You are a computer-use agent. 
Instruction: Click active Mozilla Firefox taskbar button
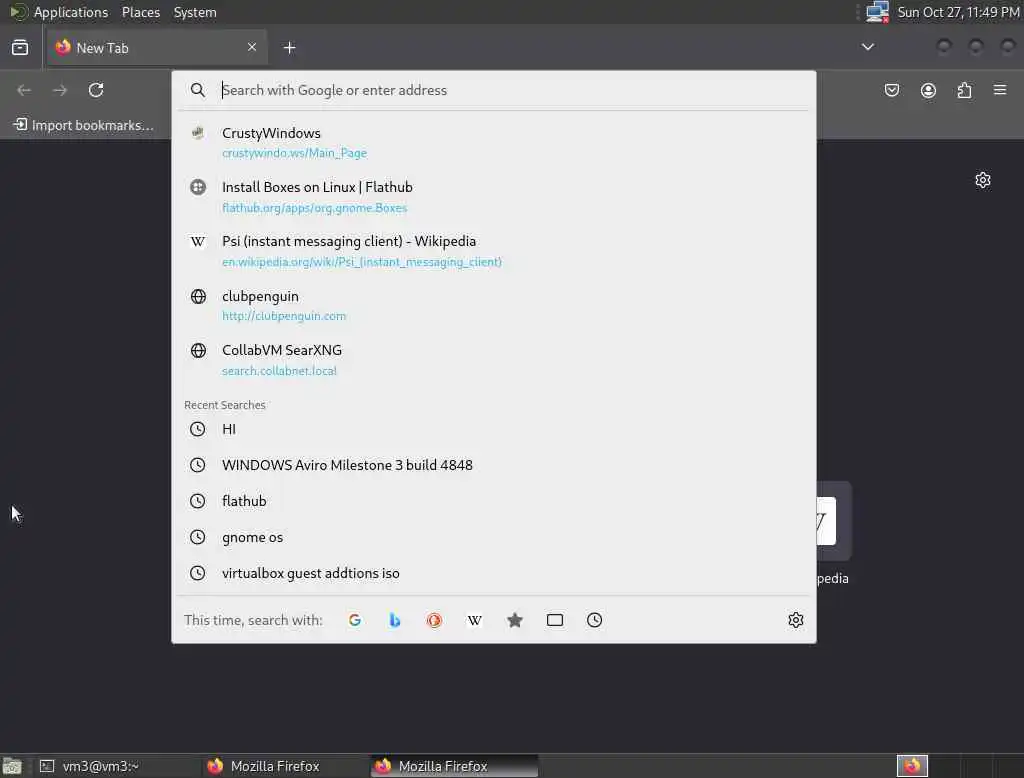455,766
